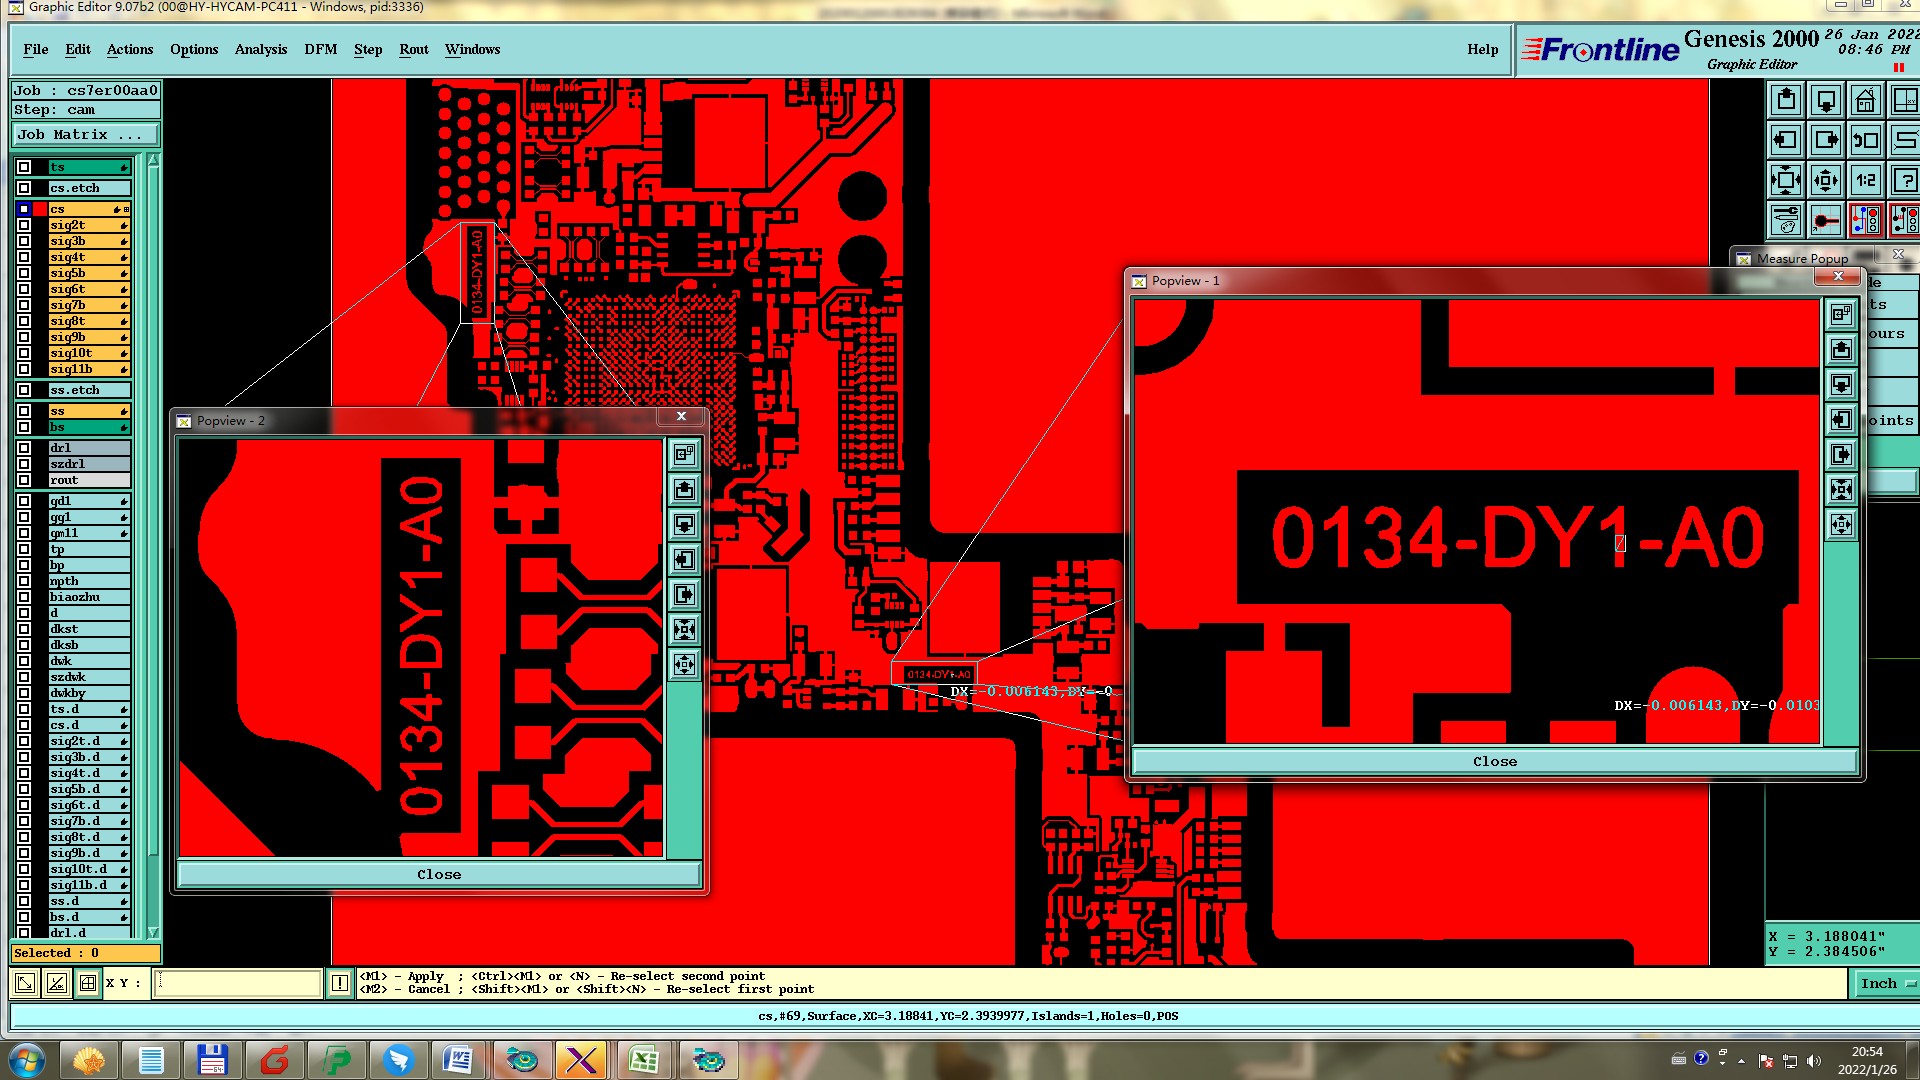
Task: Click Close button in Popview - 1
Action: point(1494,761)
